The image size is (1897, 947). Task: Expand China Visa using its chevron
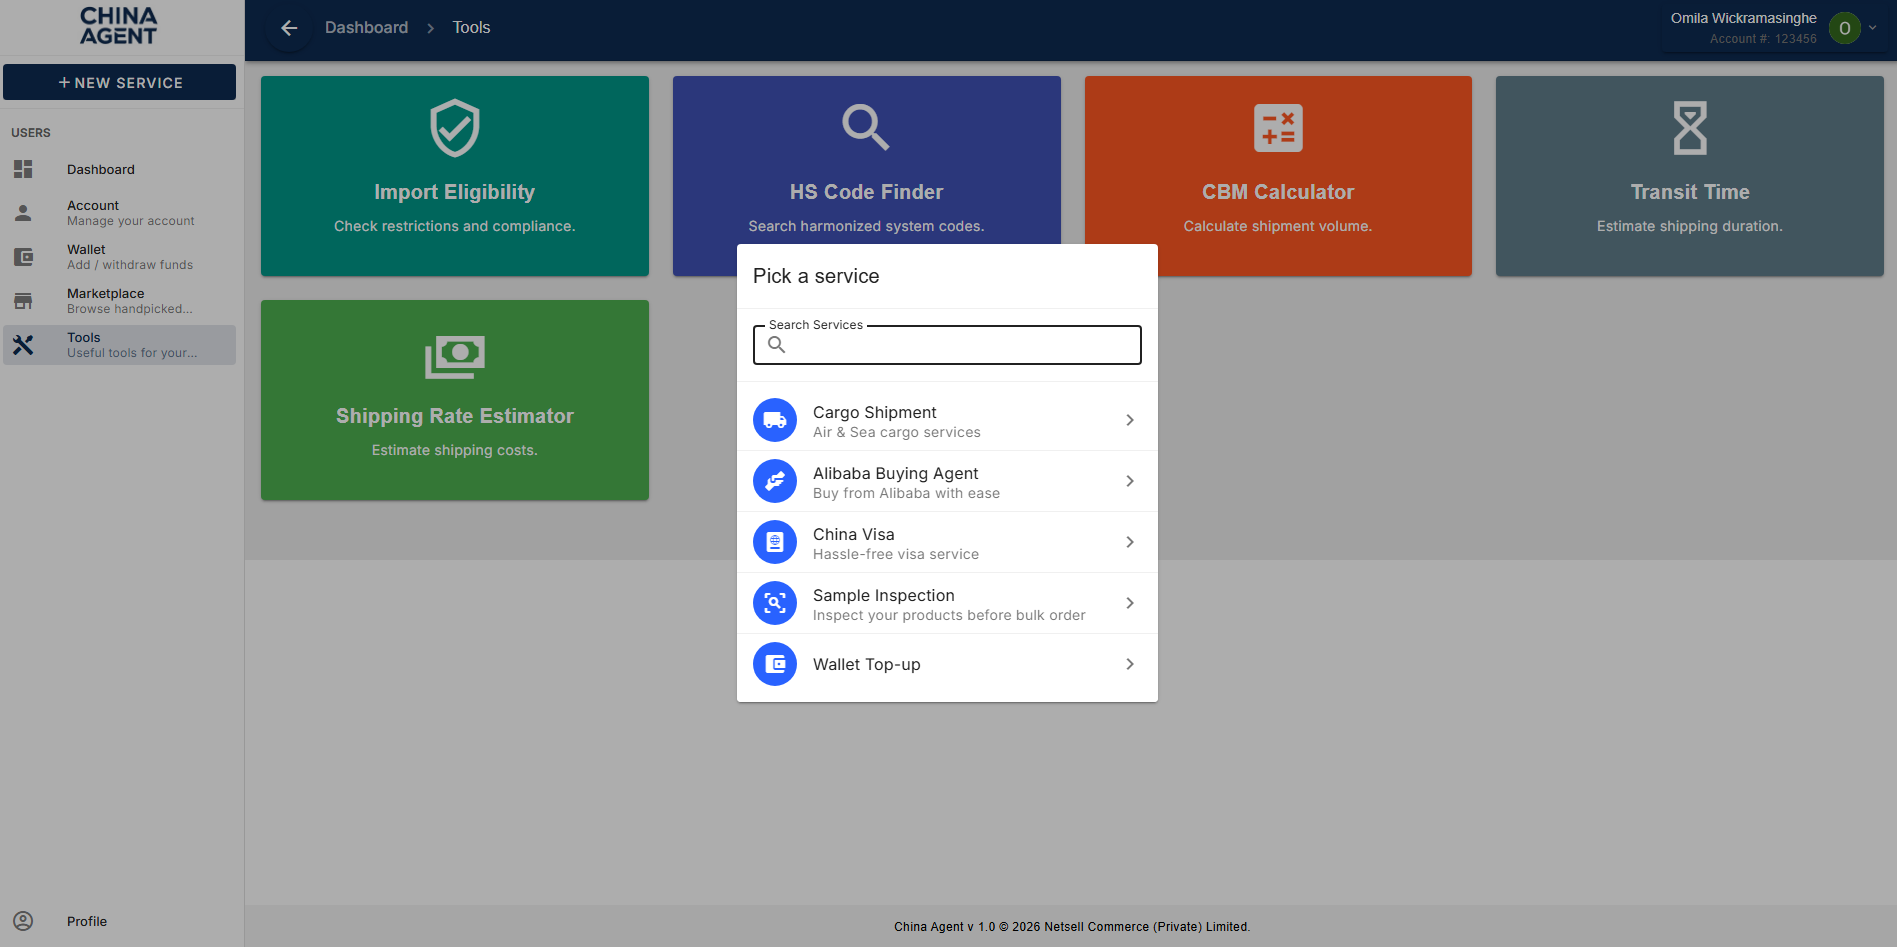point(1129,542)
